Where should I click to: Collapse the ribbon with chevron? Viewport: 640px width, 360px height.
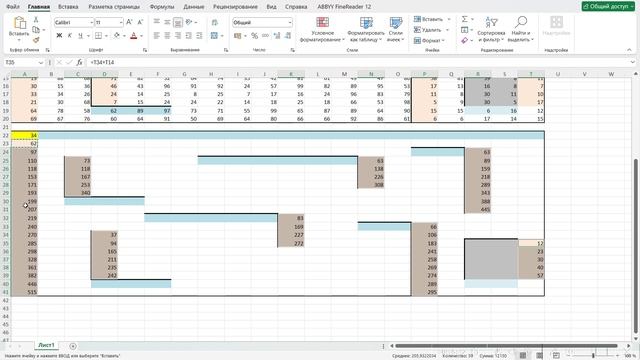629,50
